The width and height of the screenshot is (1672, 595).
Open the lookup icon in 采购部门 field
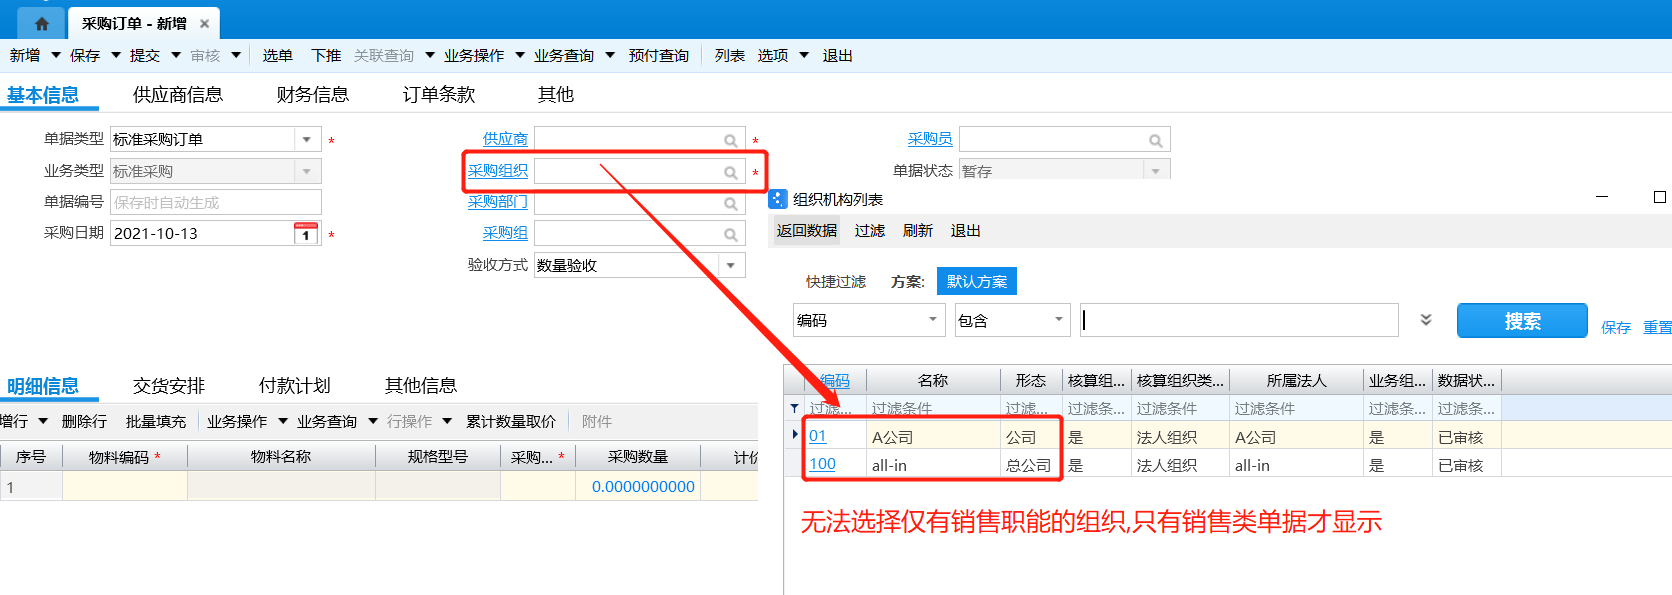click(x=731, y=203)
